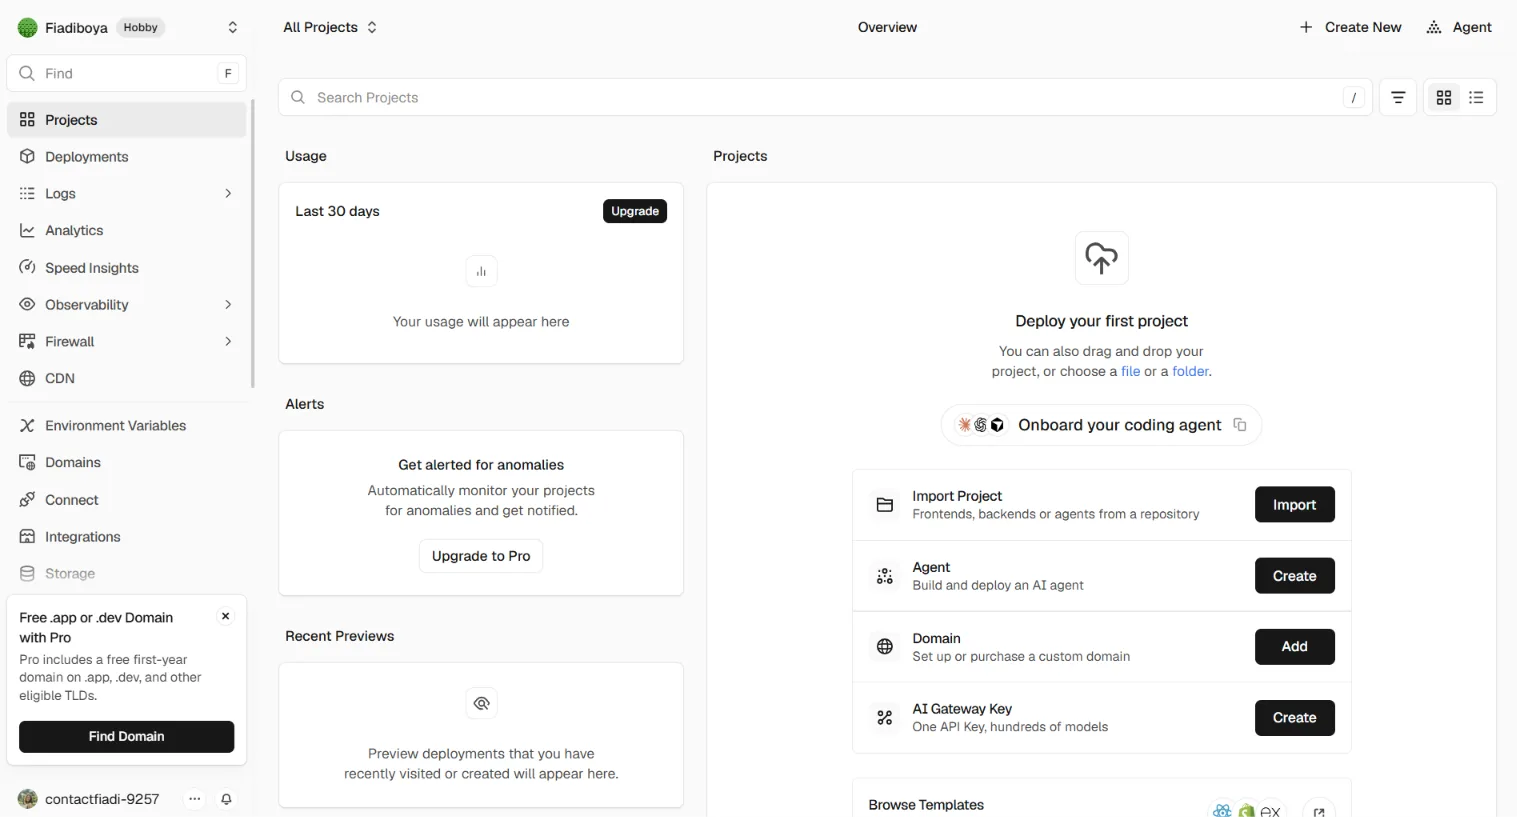Click the Connect plug icon

click(x=28, y=500)
